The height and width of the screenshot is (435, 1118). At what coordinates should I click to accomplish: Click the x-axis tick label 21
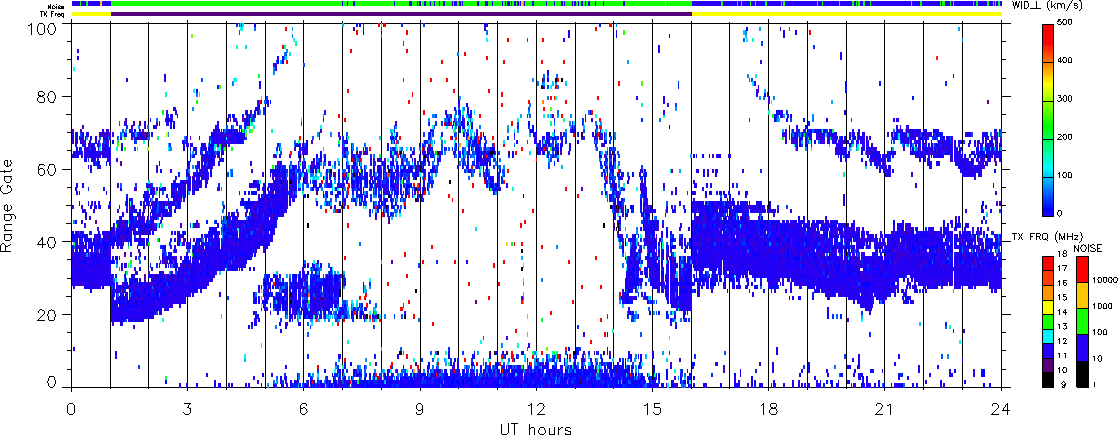pos(885,410)
